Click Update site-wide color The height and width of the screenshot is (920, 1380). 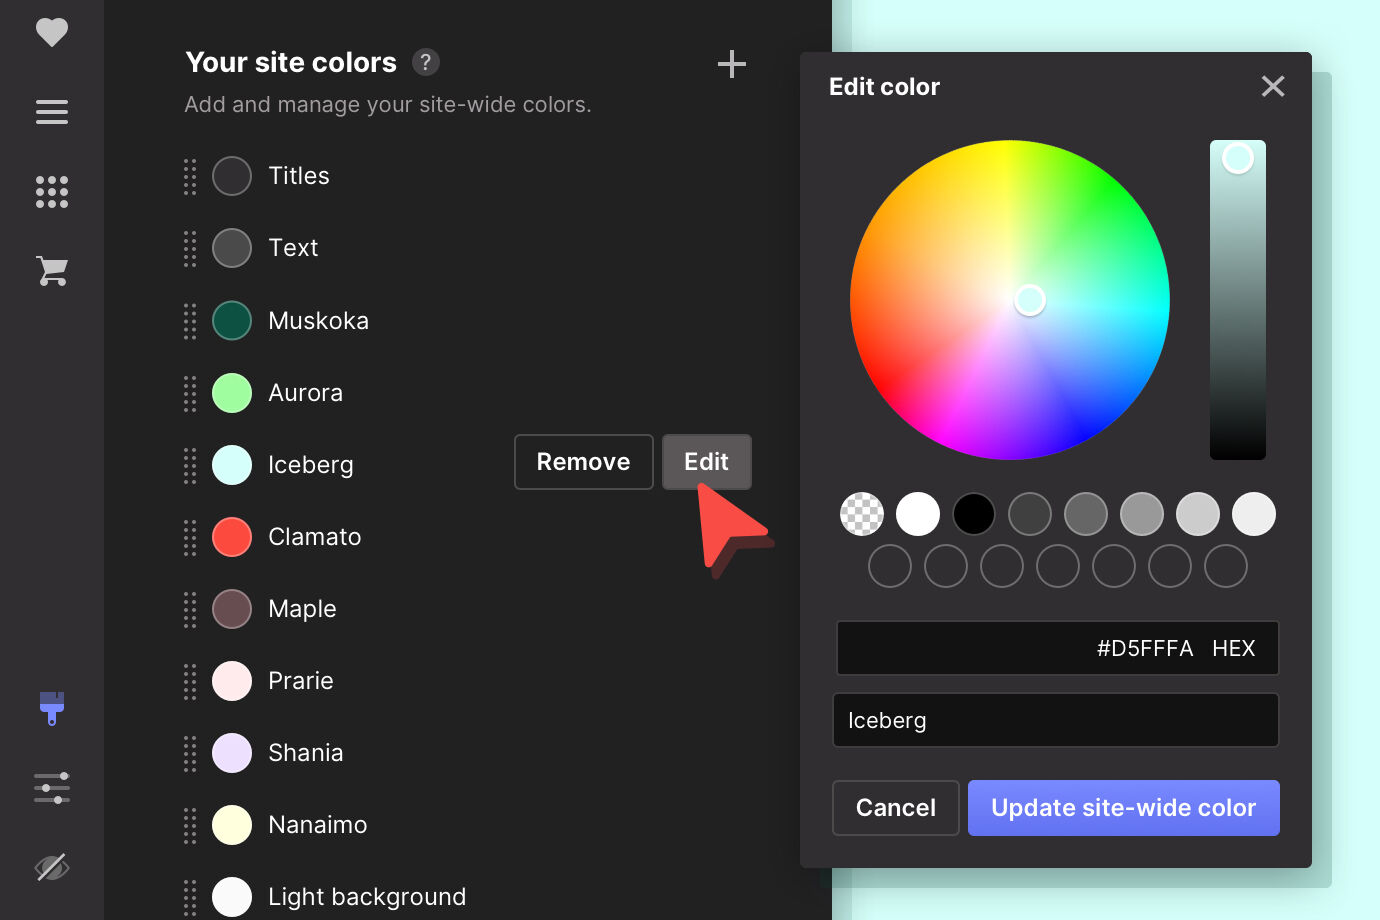coord(1123,808)
